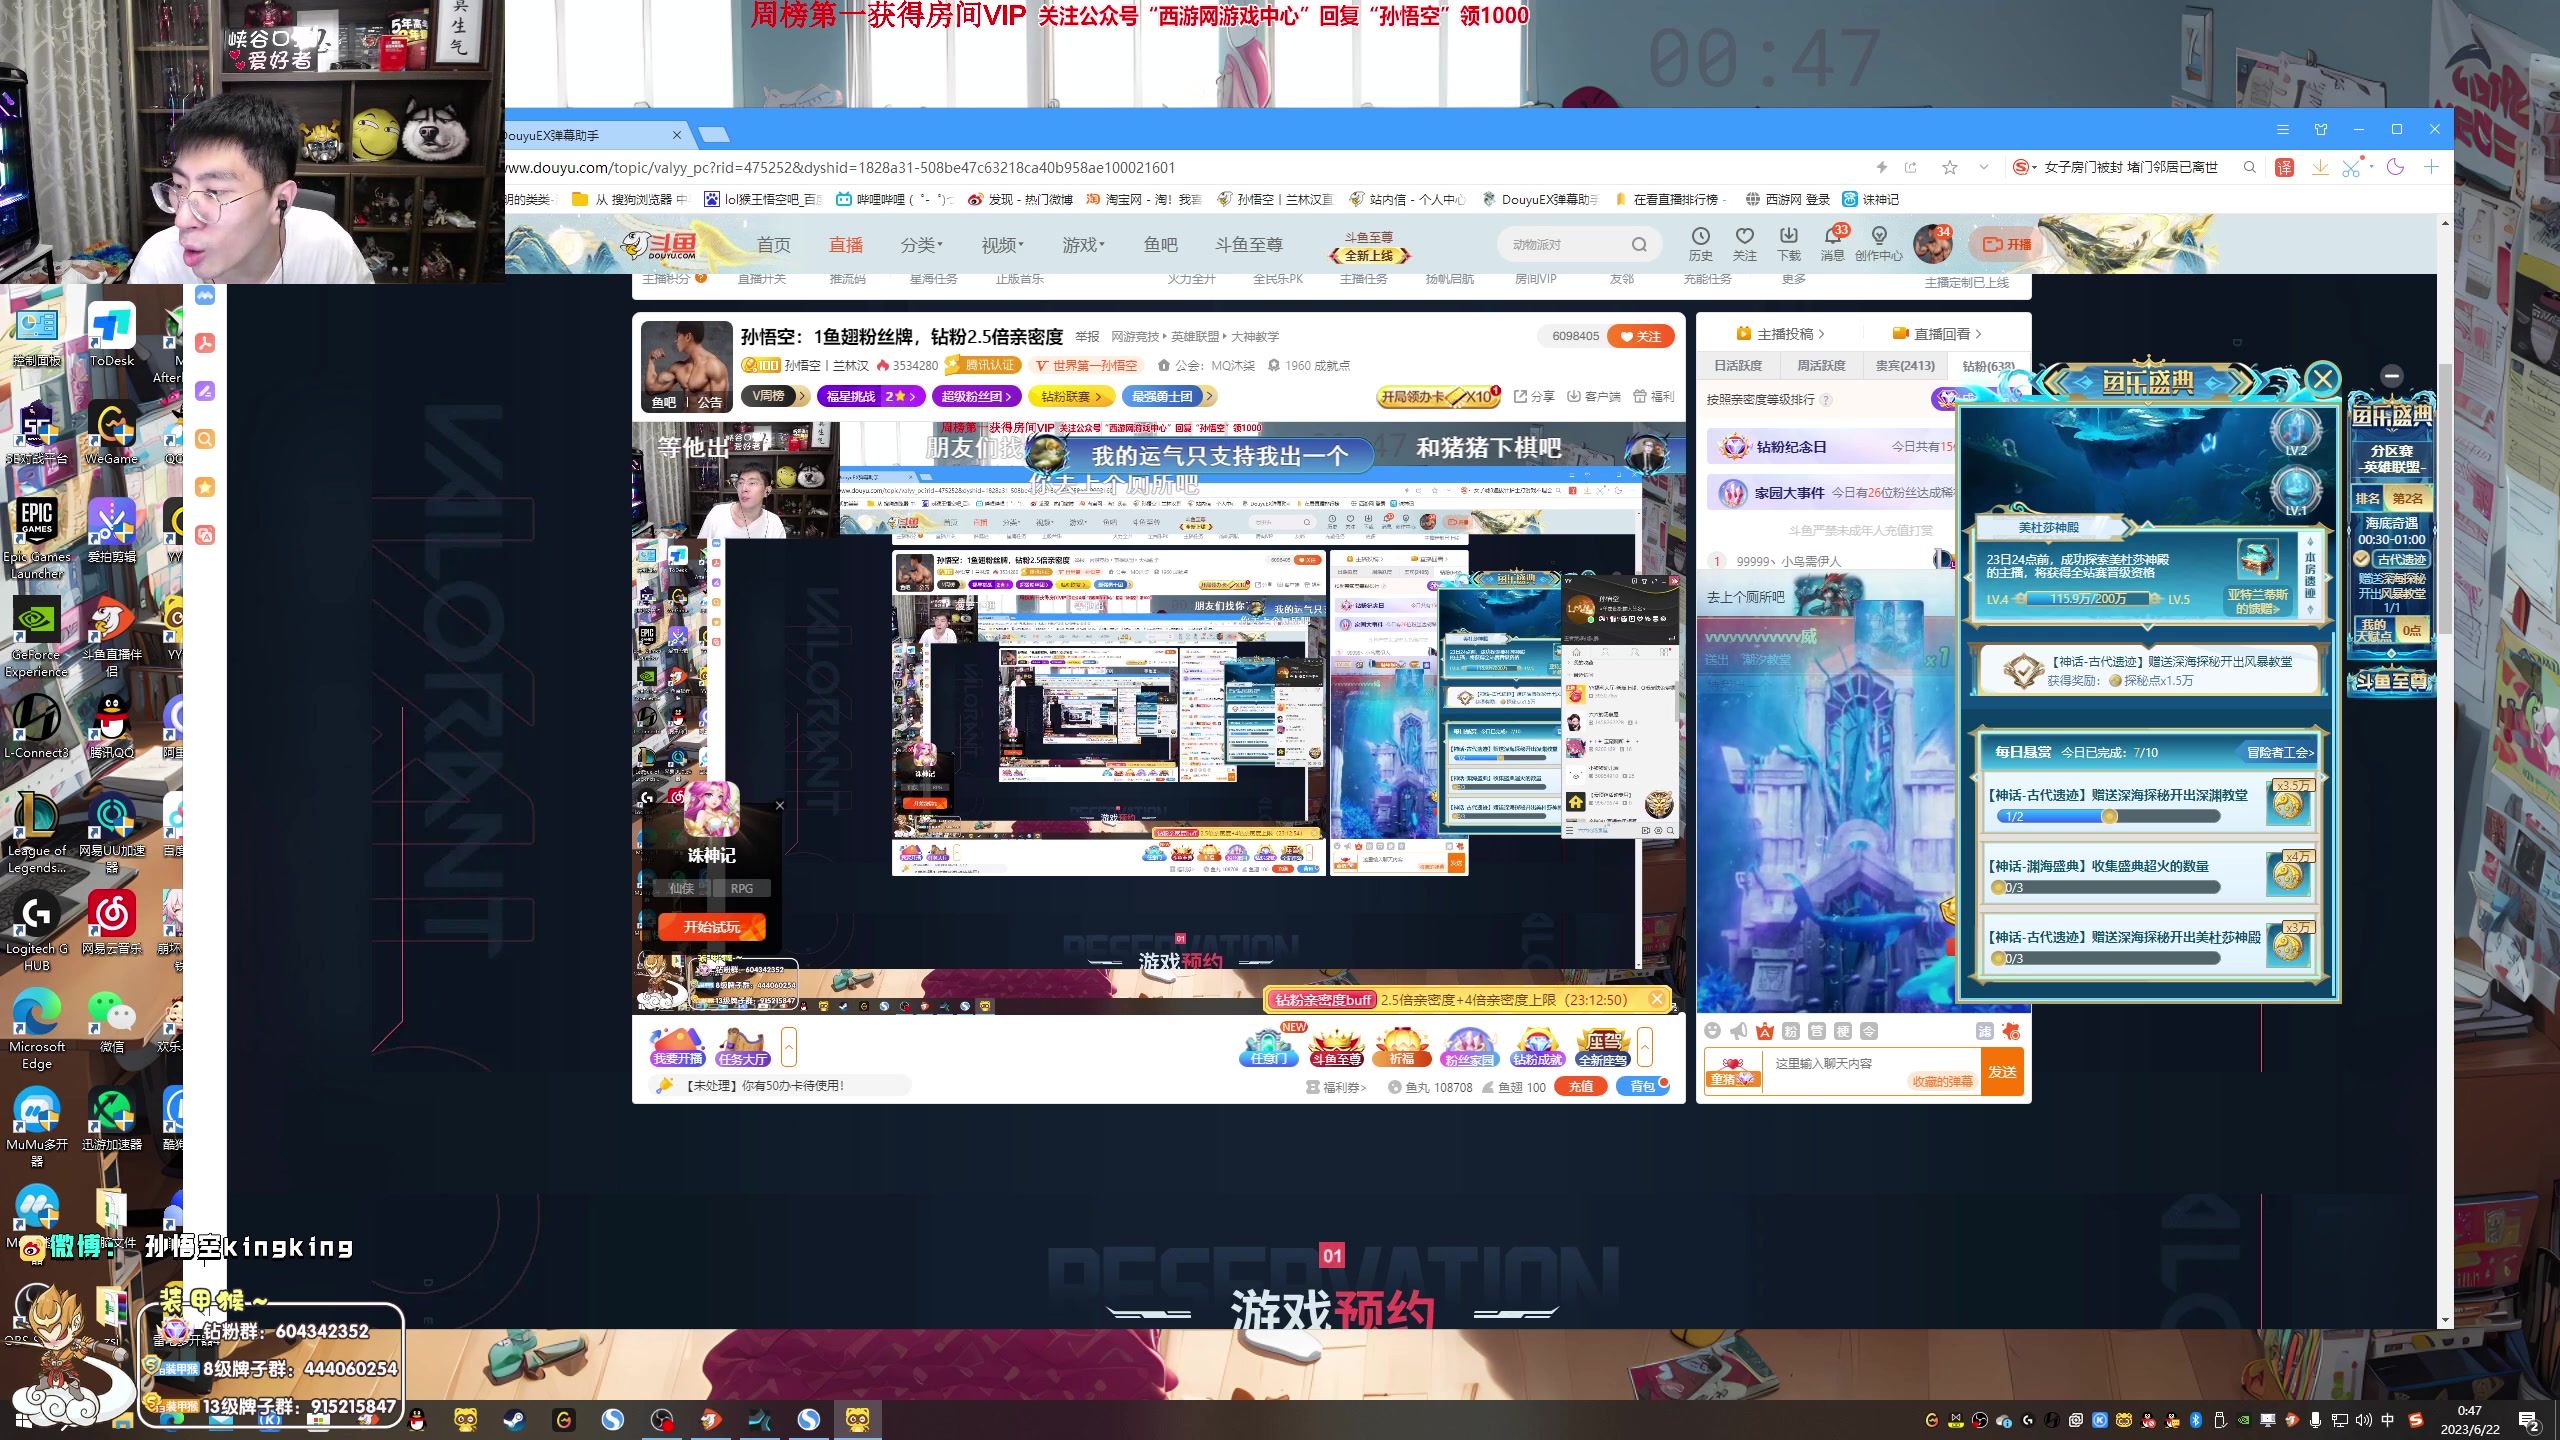Open the red gear chat settings icon
This screenshot has height=1440, width=2560.
[x=2011, y=1031]
